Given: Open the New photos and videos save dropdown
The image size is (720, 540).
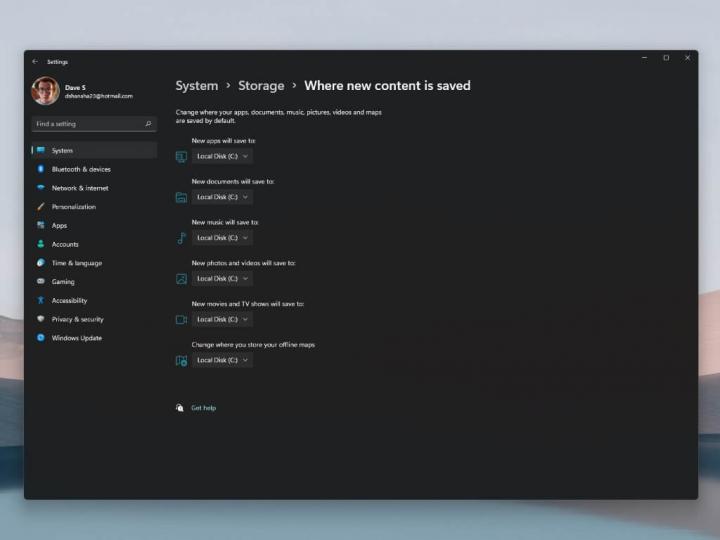Looking at the screenshot, I should 222,279.
